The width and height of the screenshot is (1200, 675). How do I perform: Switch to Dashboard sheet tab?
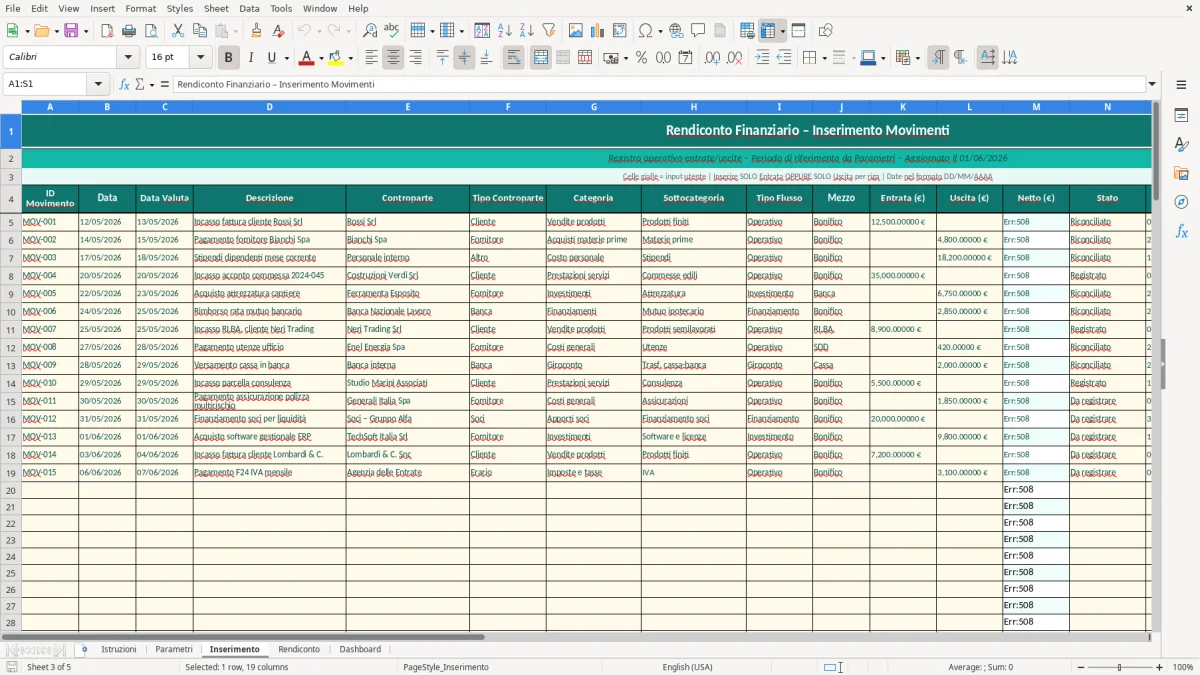click(x=360, y=650)
